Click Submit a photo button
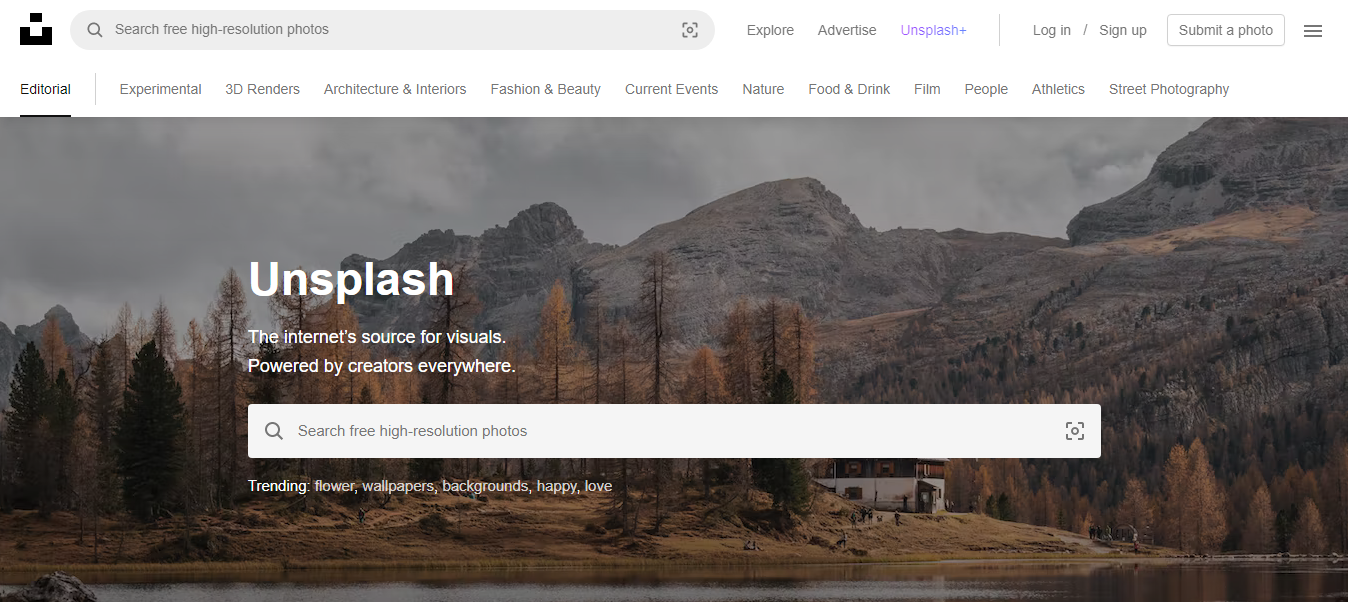 tap(1226, 30)
